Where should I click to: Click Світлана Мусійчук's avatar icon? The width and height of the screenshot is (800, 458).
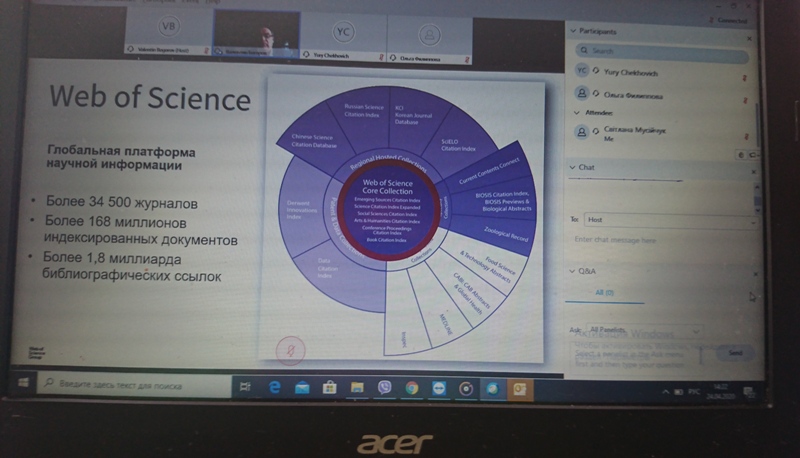point(581,132)
